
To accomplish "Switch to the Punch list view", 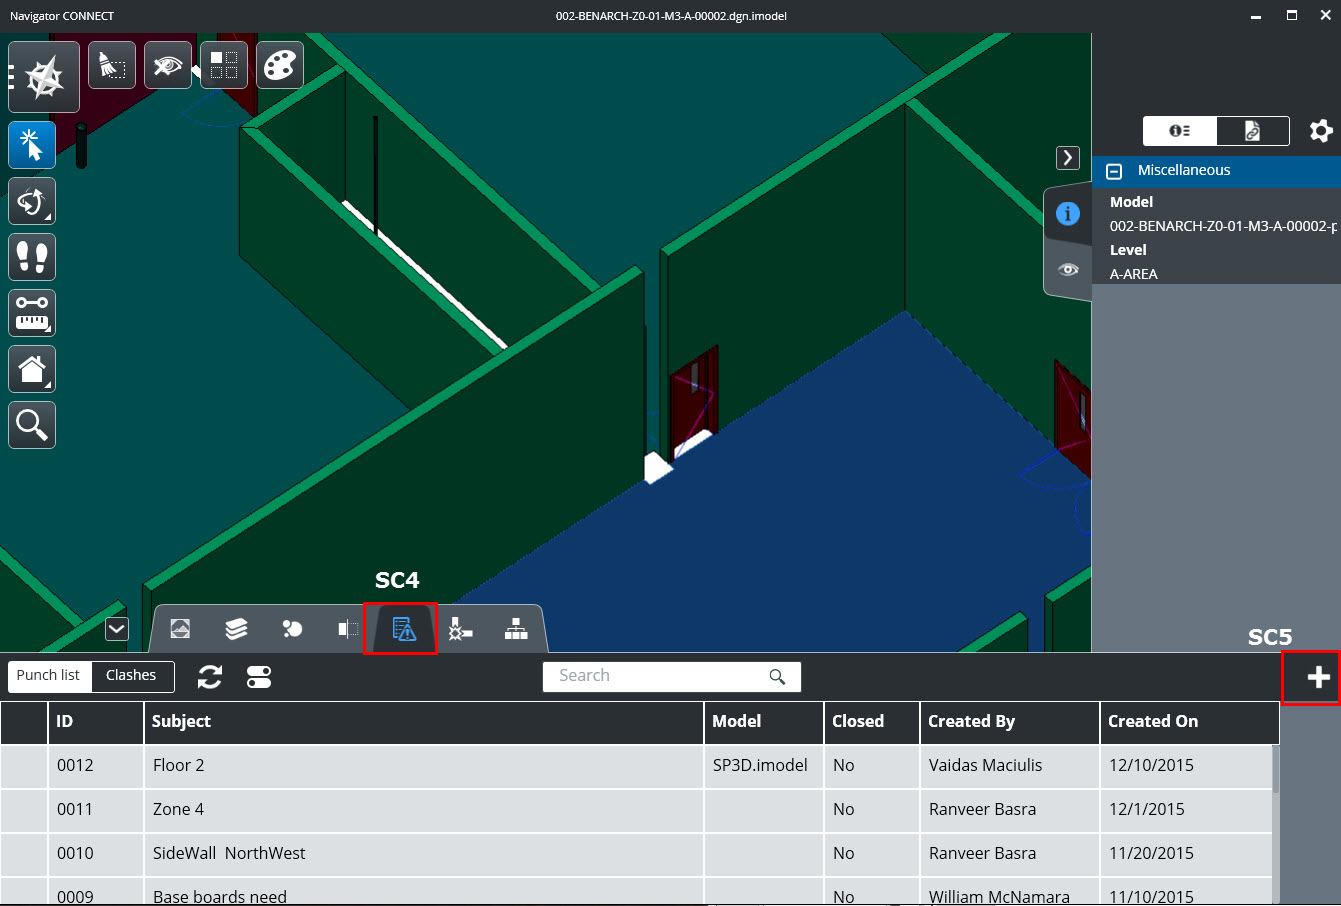I will (49, 676).
